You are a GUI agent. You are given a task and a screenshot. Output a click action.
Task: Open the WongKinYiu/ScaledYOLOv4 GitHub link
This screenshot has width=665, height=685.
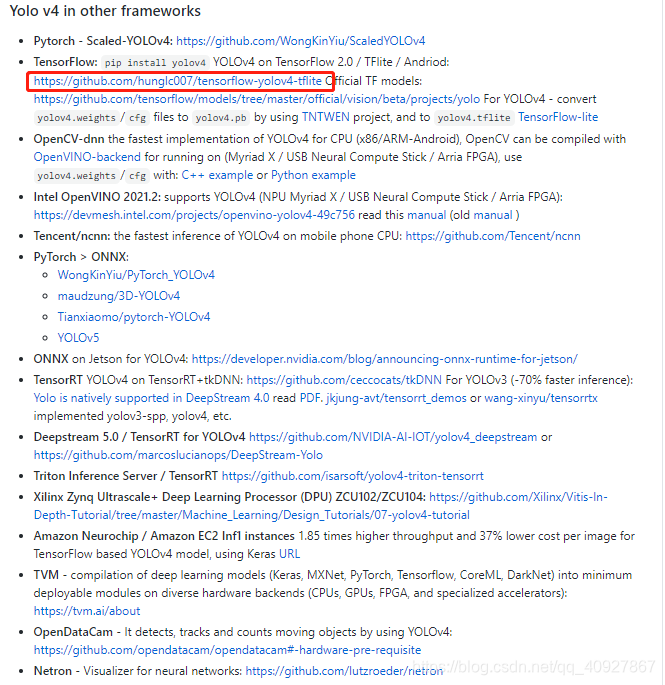[301, 41]
